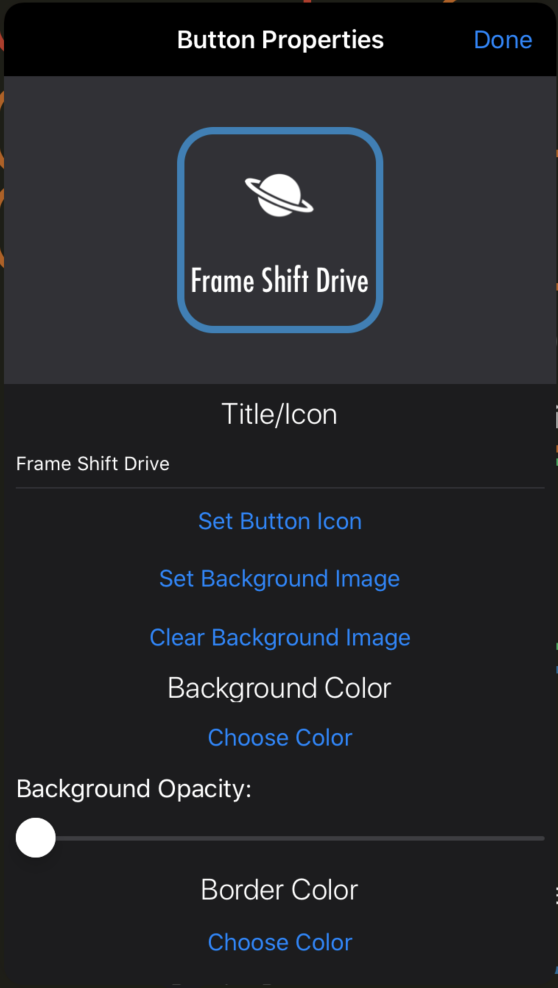Click the Background Opacity slider knob
Screen dimensions: 558x988
pyautogui.click(x=36, y=837)
